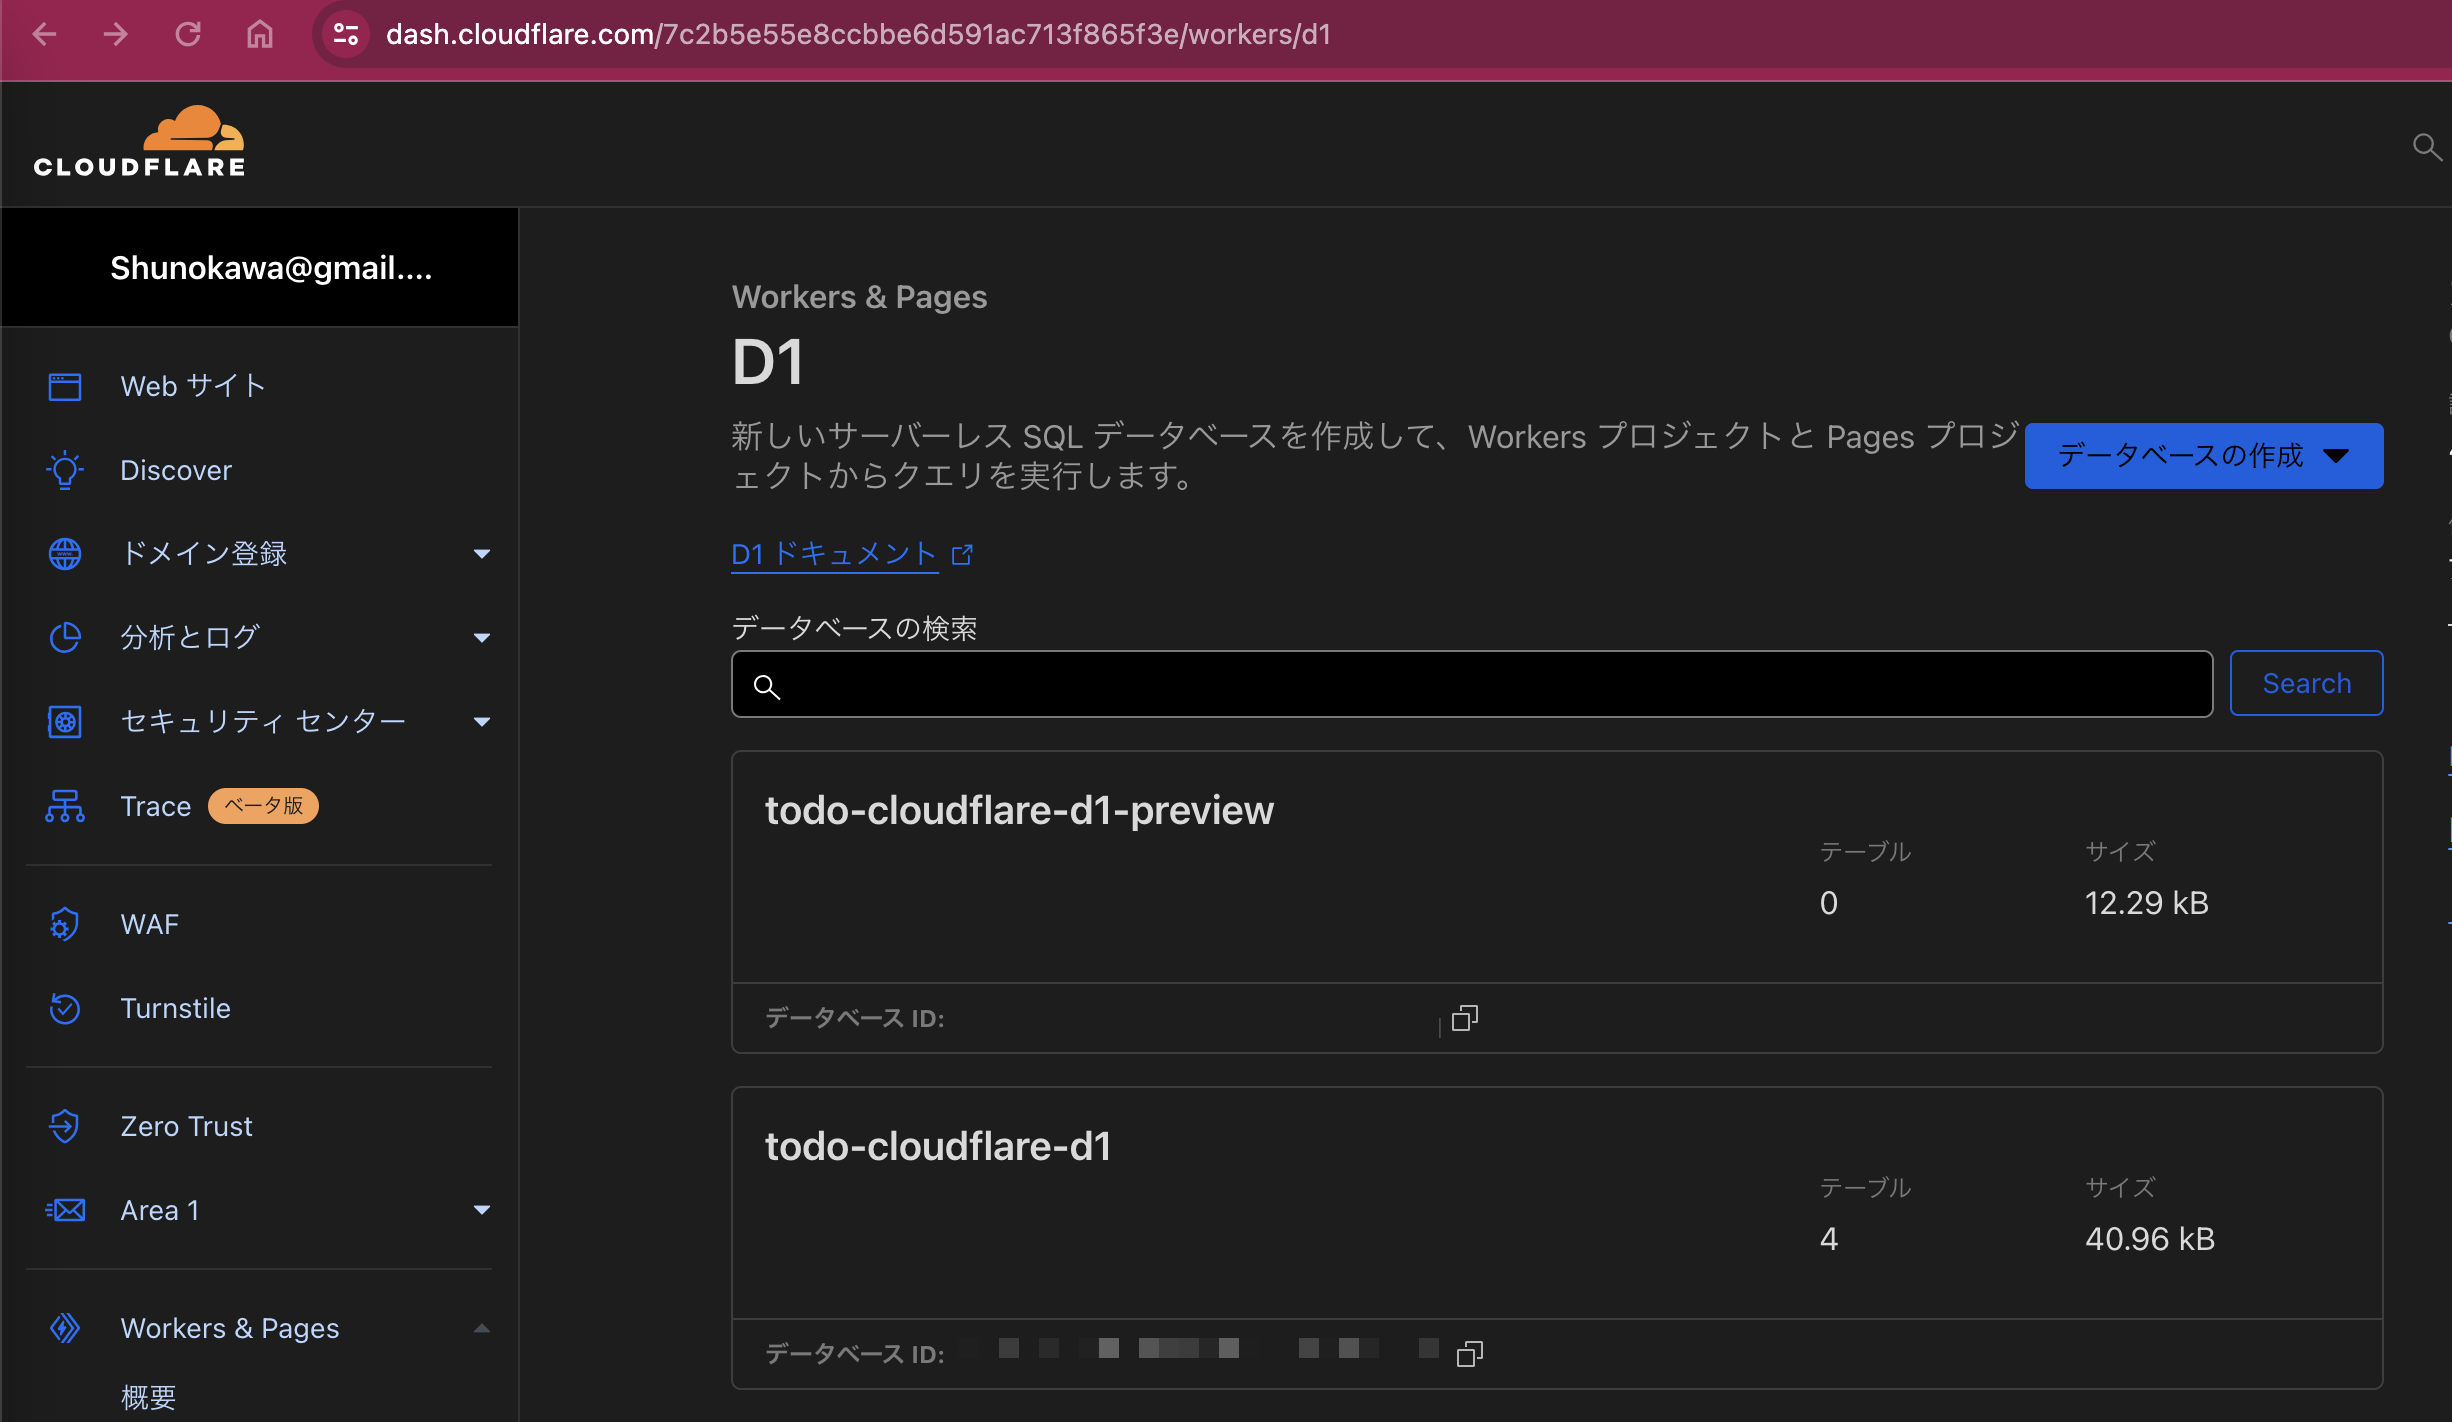Expand the セキュリティ センター section
This screenshot has height=1422, width=2452.
(x=483, y=721)
